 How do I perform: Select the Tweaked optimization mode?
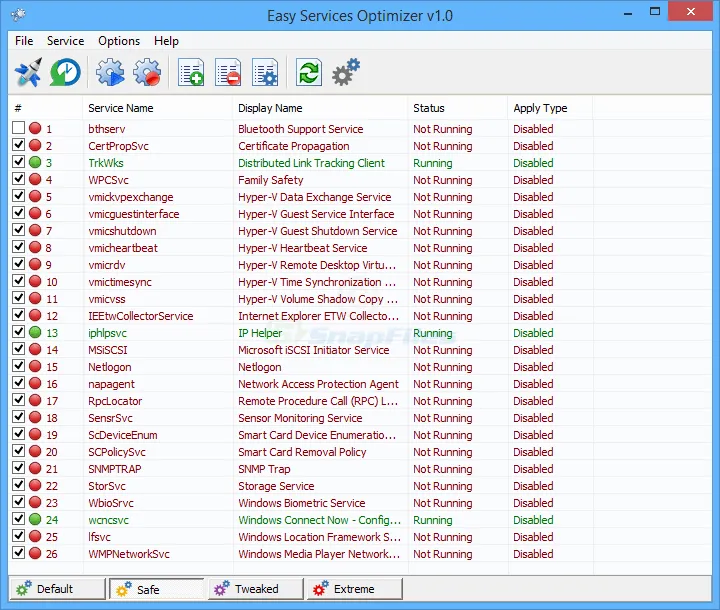(x=256, y=589)
